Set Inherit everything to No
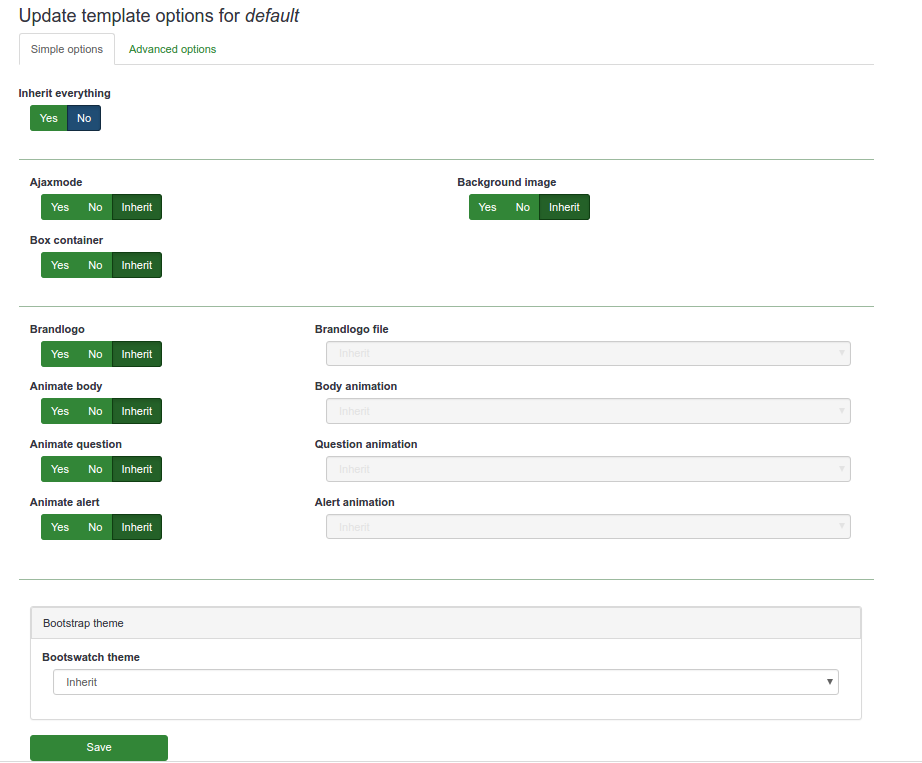This screenshot has height=763, width=922. (x=84, y=118)
